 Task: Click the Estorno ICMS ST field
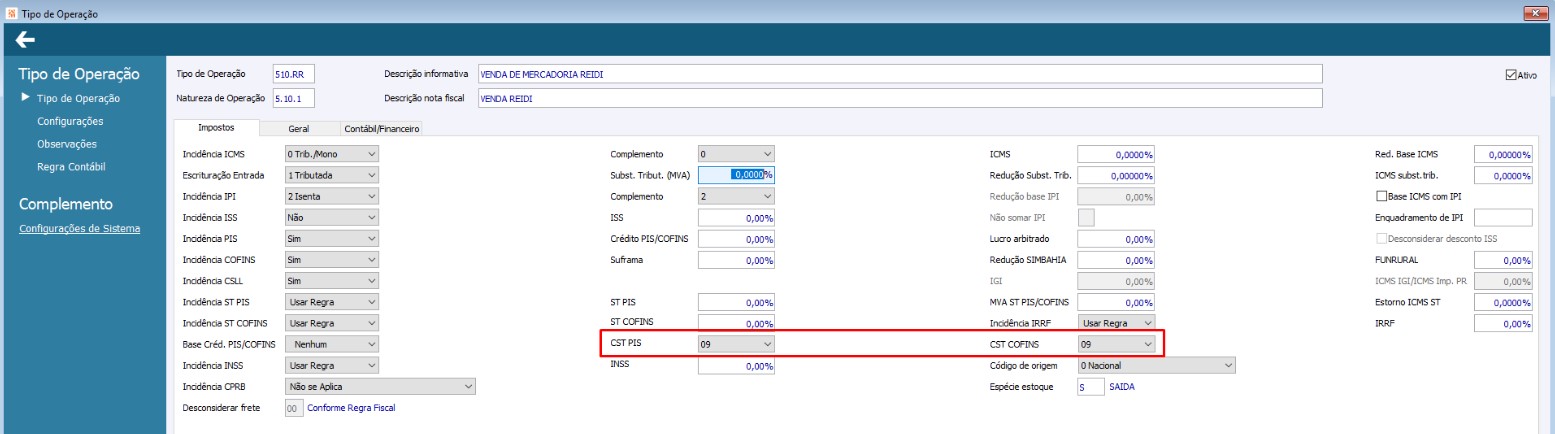pyautogui.click(x=1503, y=302)
